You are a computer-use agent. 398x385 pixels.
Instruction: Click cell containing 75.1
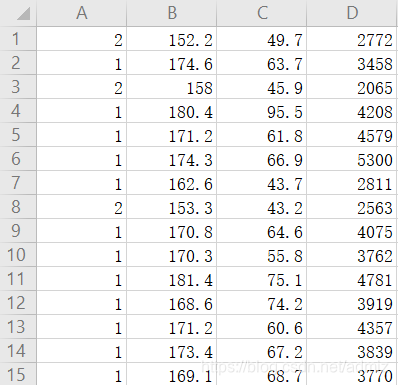point(261,279)
